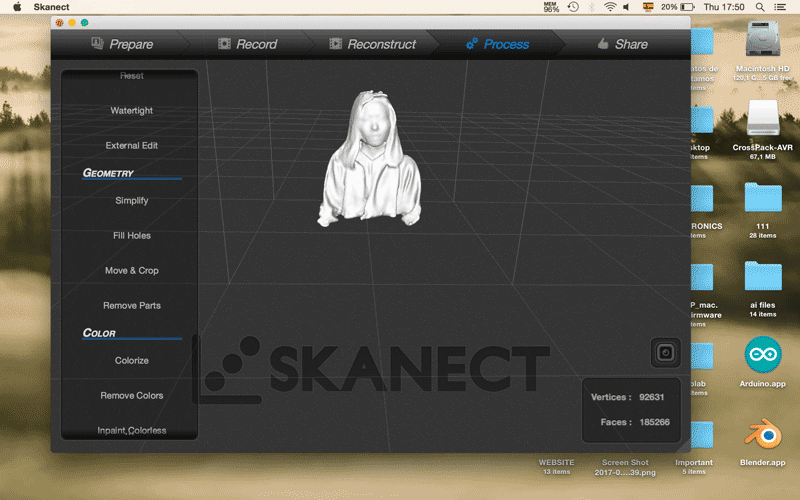
Task: Click the Bluetooth menu bar icon
Action: (x=592, y=7)
